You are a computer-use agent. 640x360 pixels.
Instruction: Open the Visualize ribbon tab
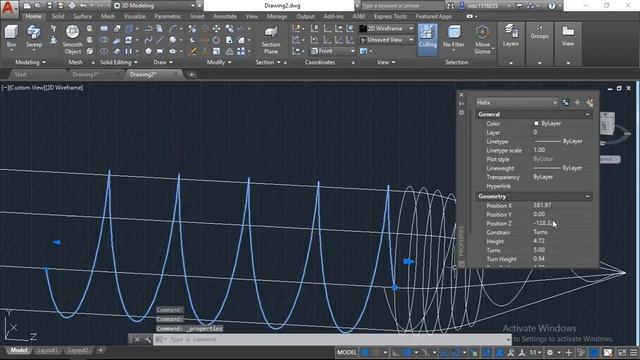pos(134,16)
